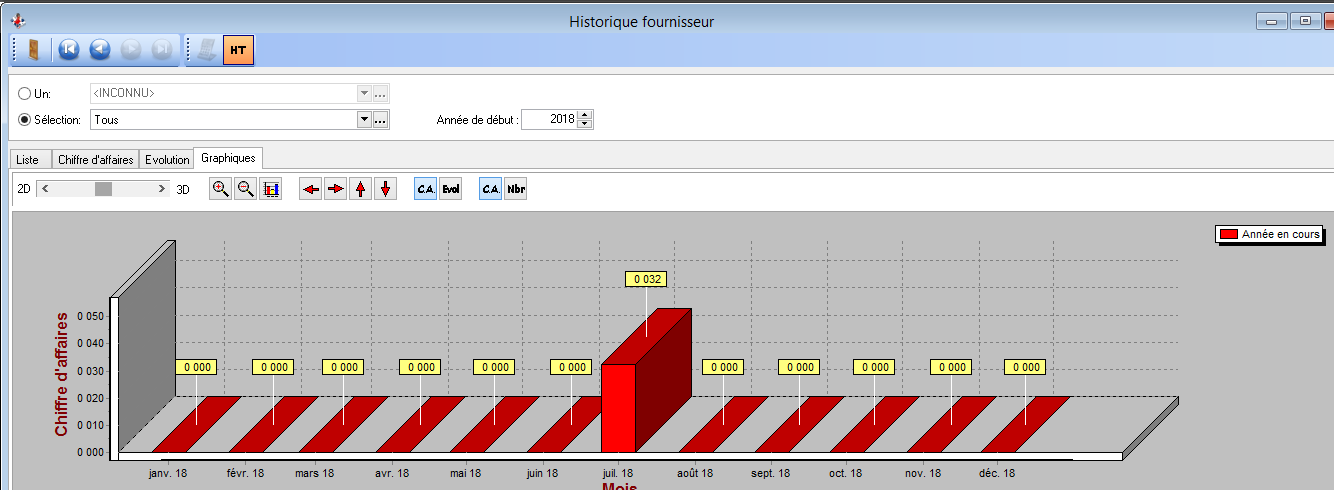Move chart up with red arrow
Image resolution: width=1334 pixels, height=490 pixels.
361,189
